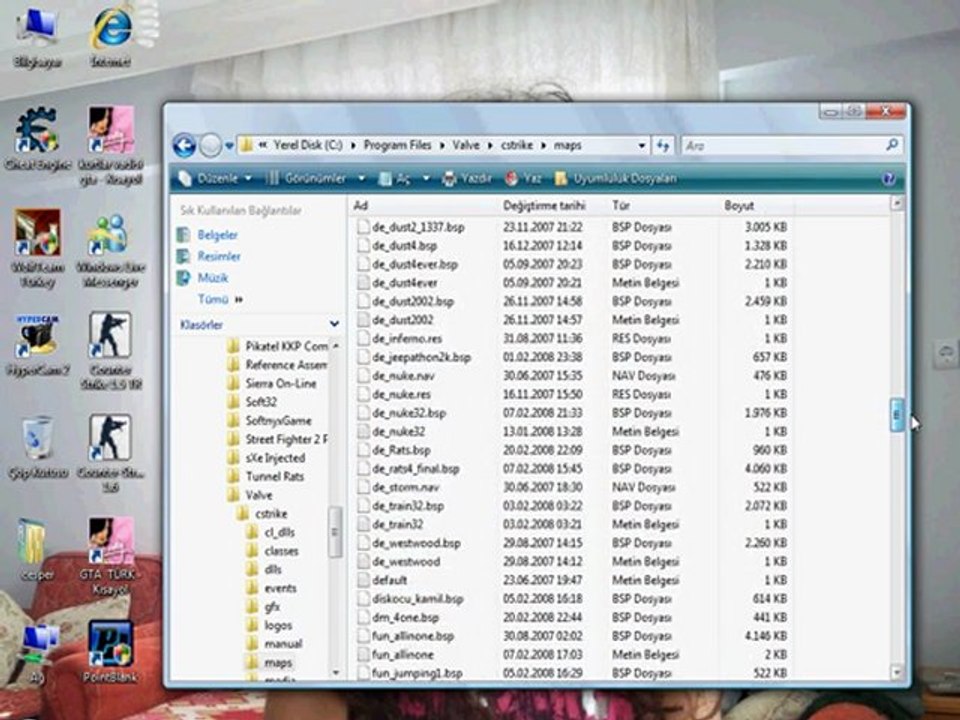Open the network Ağ desktop icon
Image resolution: width=960 pixels, height=720 pixels.
tap(38, 654)
